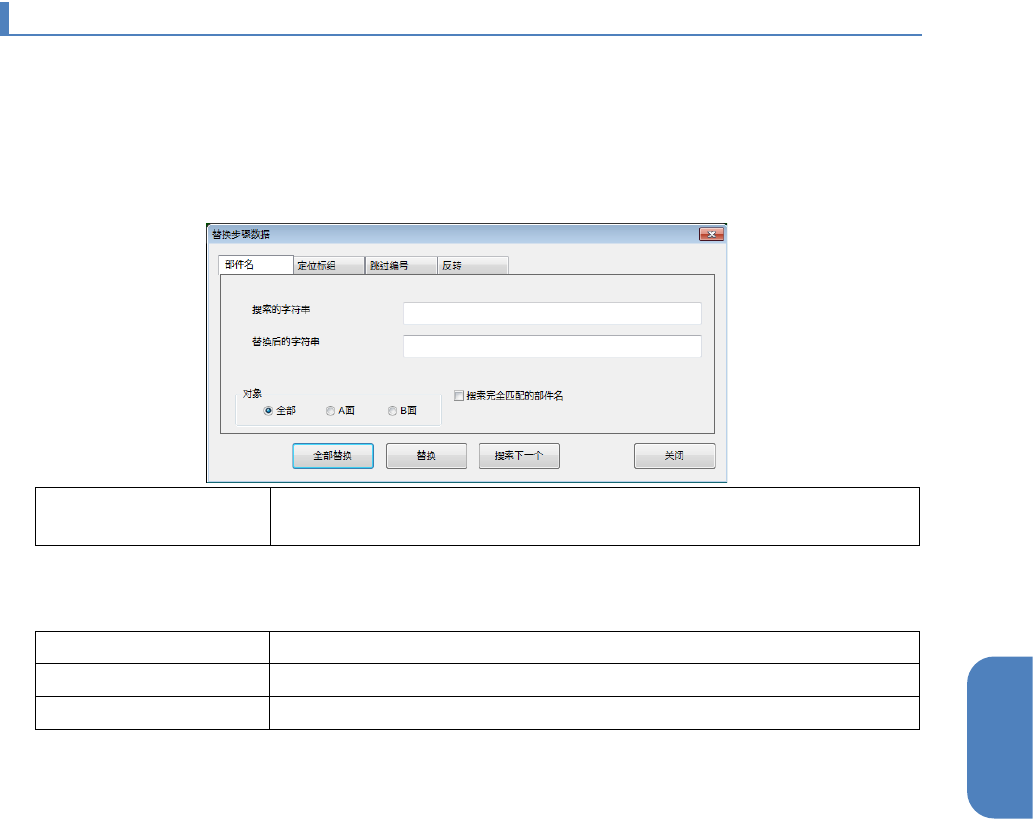Click the 关闭 button
Screen dimensions: 1033x819
point(675,456)
